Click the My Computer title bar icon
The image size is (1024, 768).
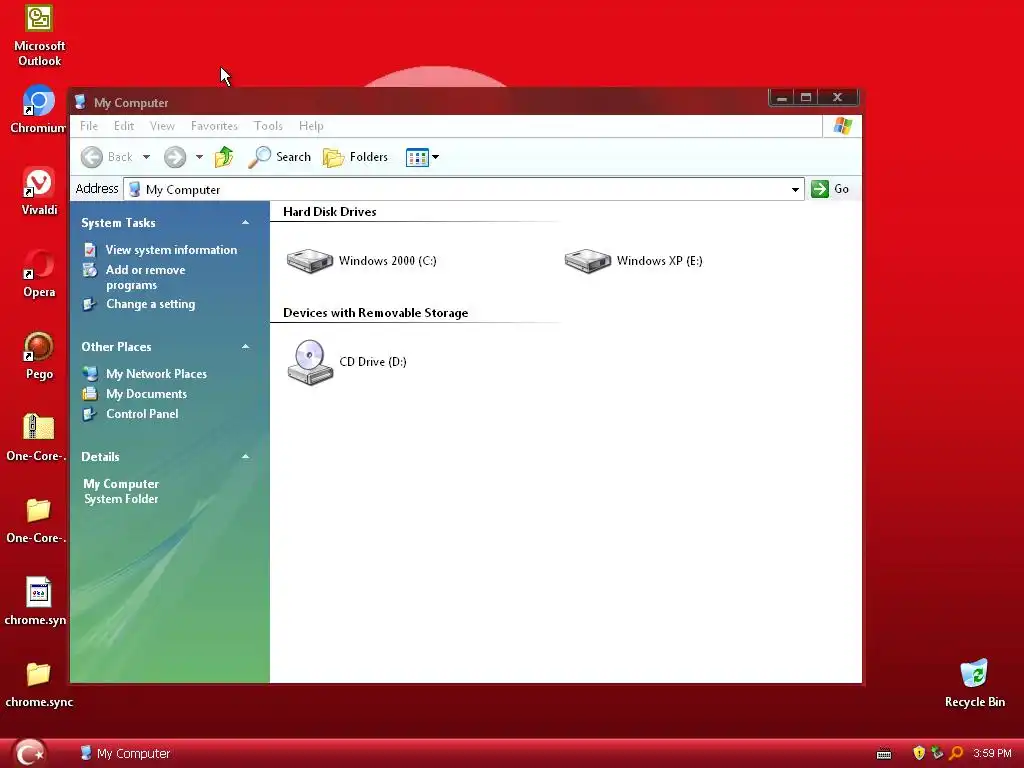(x=80, y=102)
